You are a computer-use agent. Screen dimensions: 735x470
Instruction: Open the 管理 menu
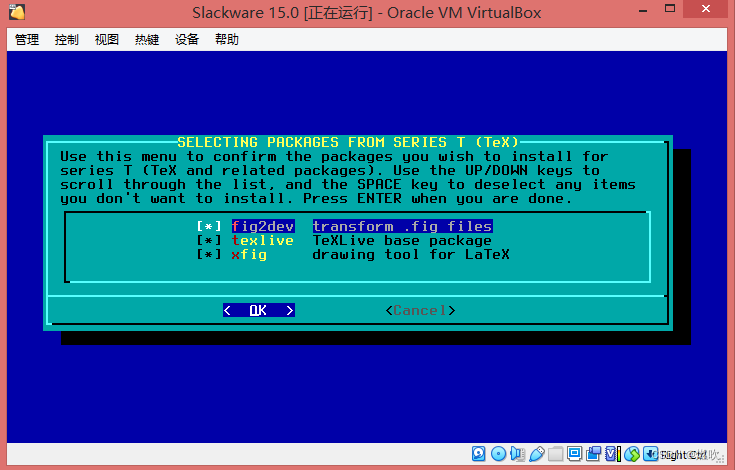pyautogui.click(x=27, y=39)
